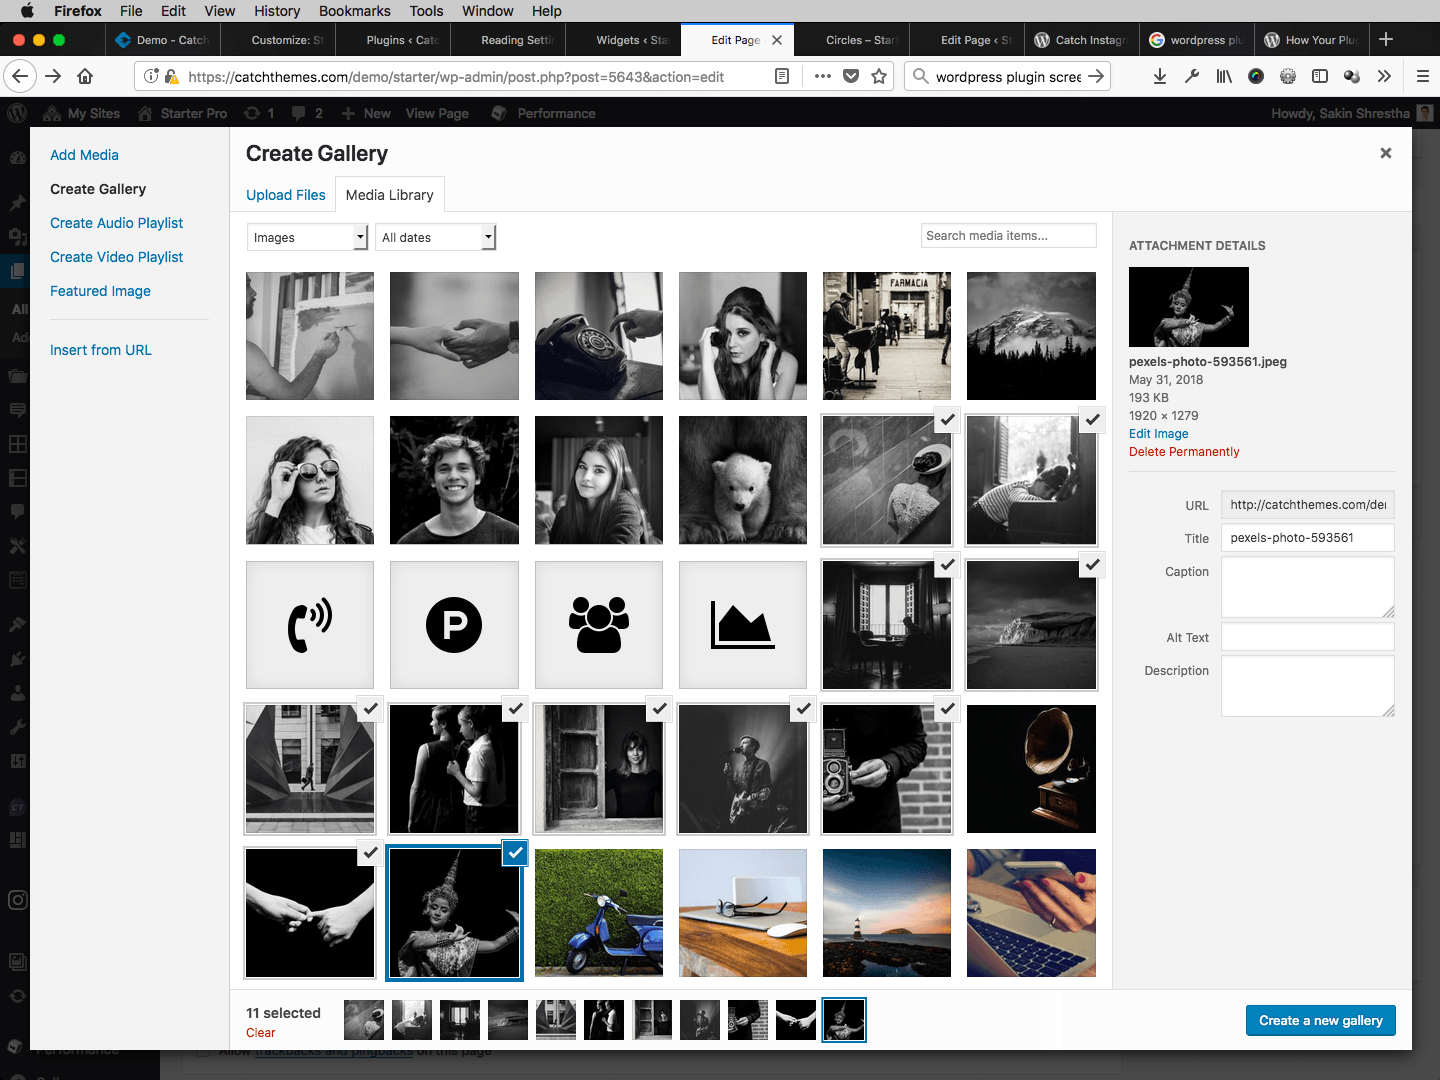The width and height of the screenshot is (1440, 1080).
Task: Click the Search media items field
Action: (x=1008, y=236)
